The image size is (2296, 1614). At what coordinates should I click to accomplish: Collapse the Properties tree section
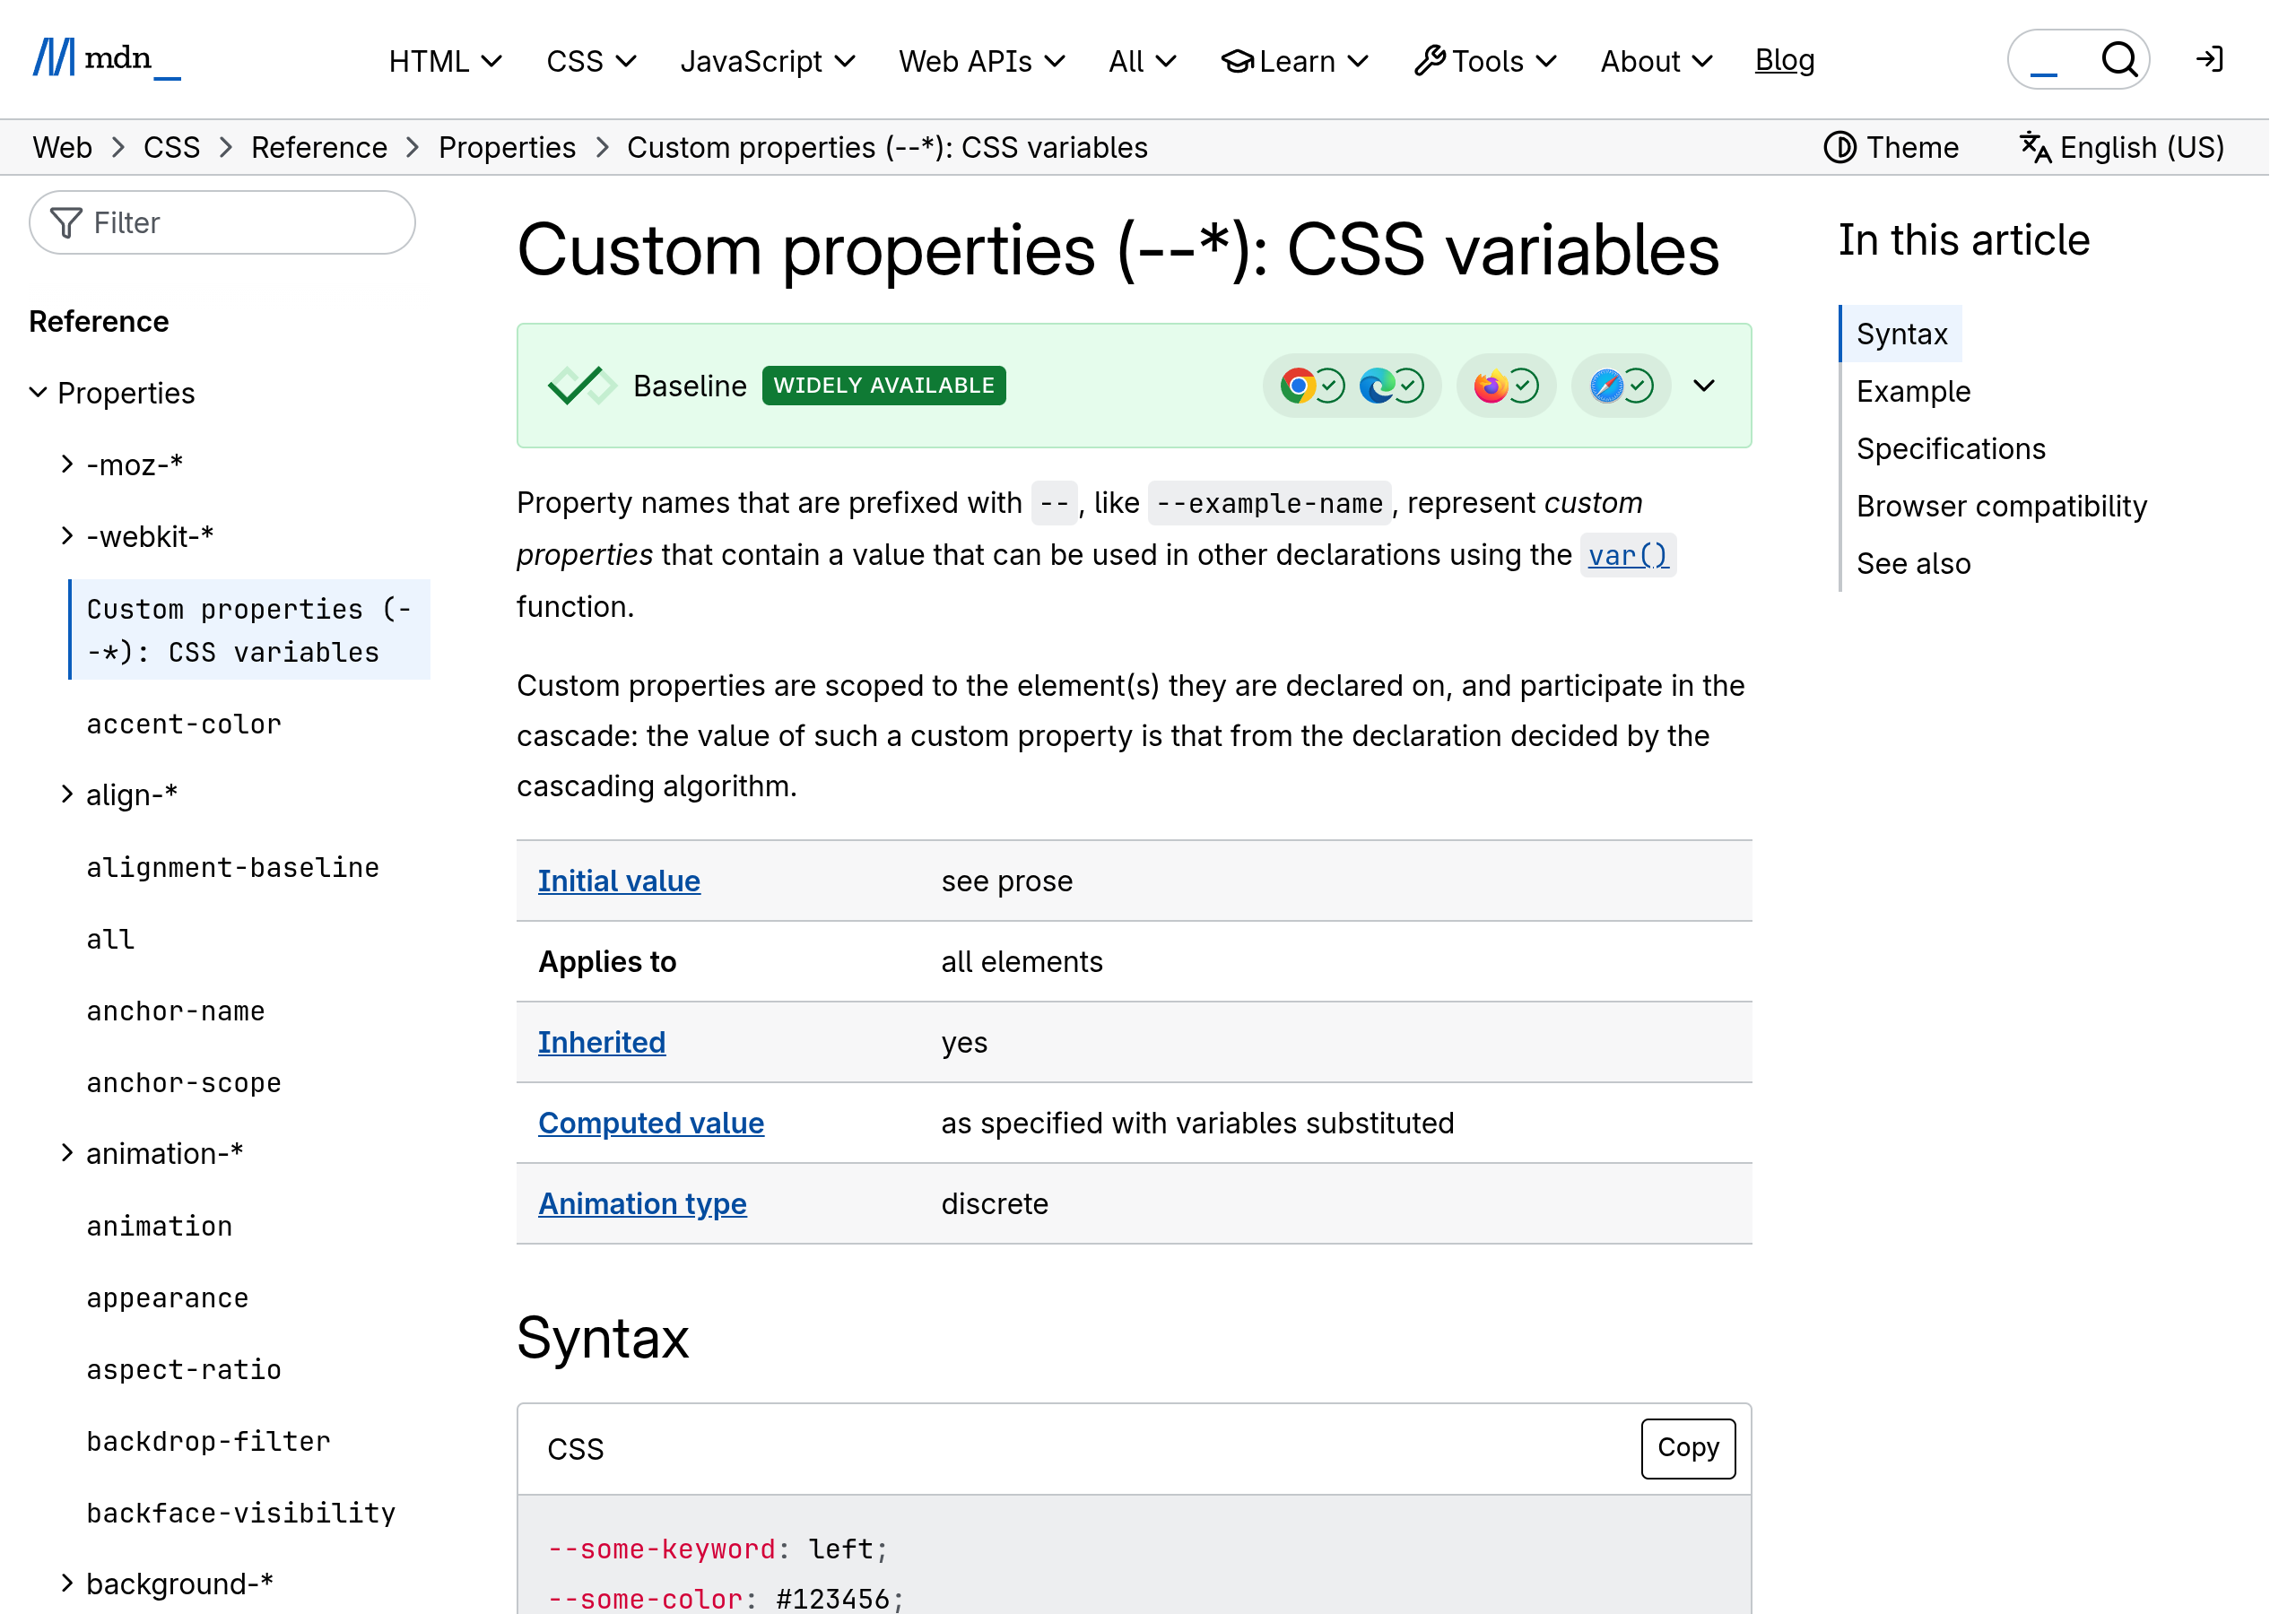[38, 392]
